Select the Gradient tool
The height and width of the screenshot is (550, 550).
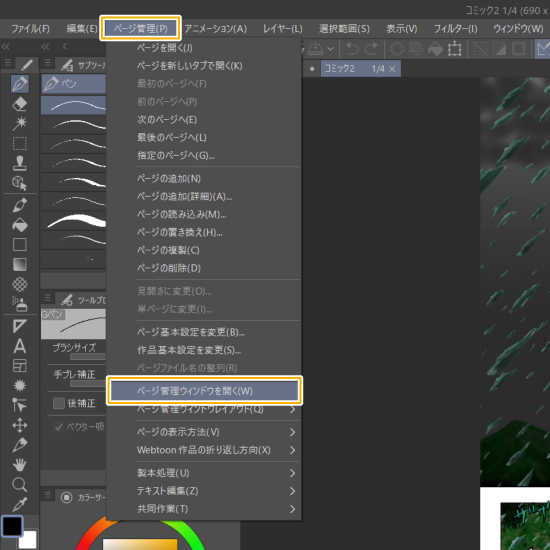click(x=20, y=264)
